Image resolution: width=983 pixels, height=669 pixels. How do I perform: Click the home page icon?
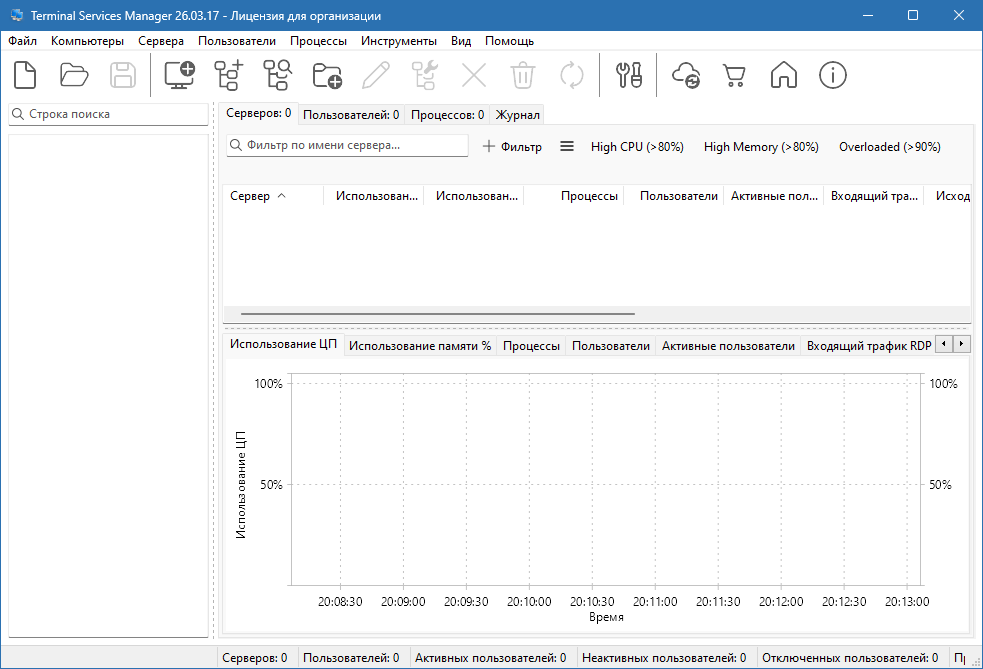pos(784,75)
